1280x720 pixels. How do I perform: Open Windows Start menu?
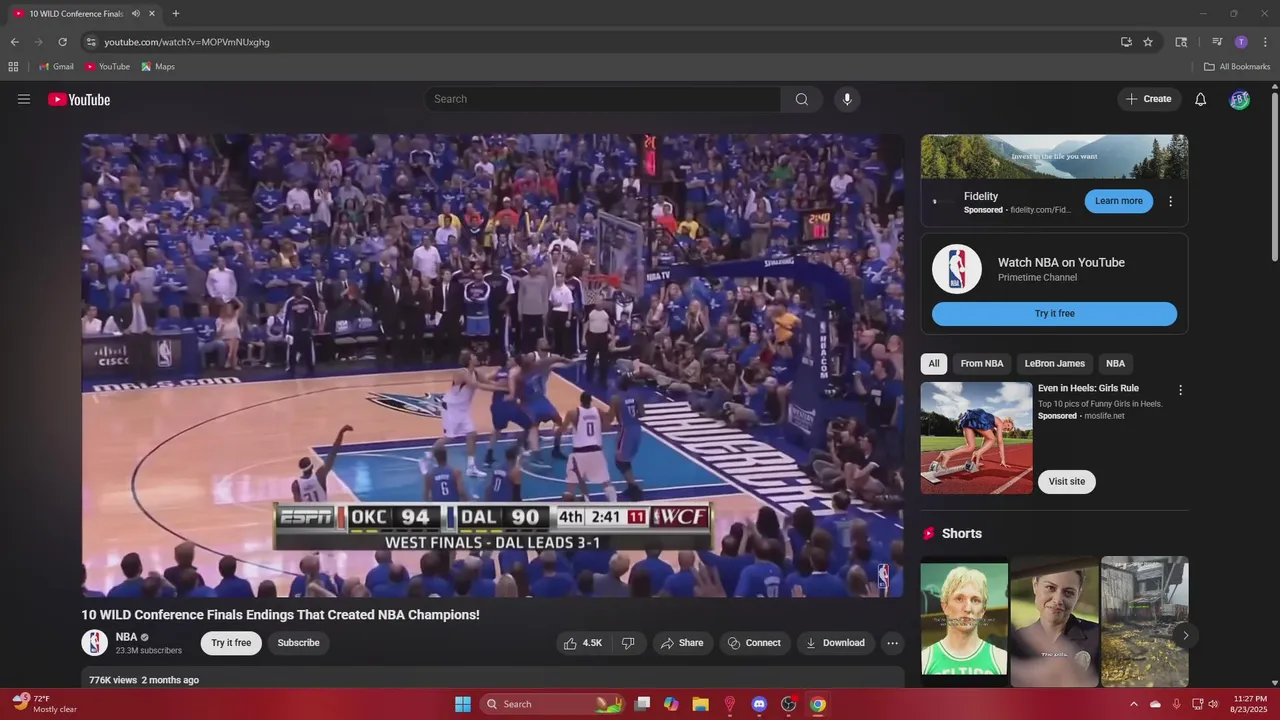pos(463,704)
